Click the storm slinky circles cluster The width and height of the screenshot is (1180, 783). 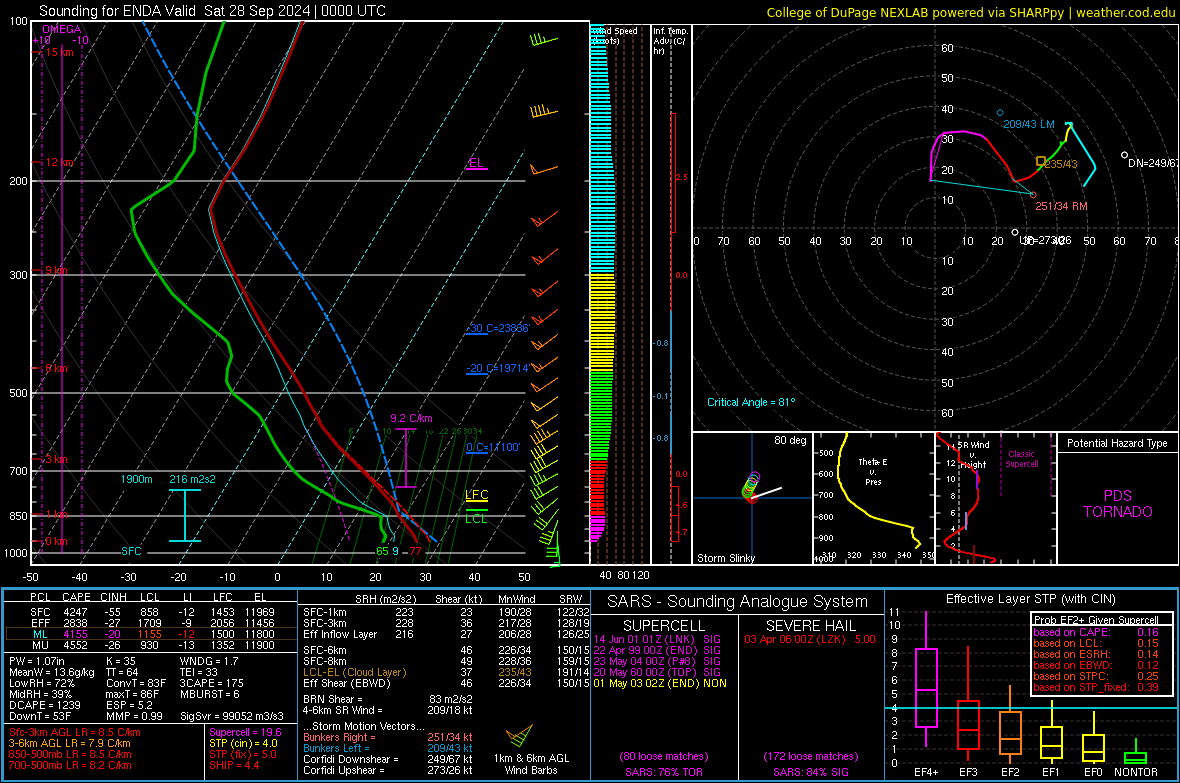tap(751, 486)
